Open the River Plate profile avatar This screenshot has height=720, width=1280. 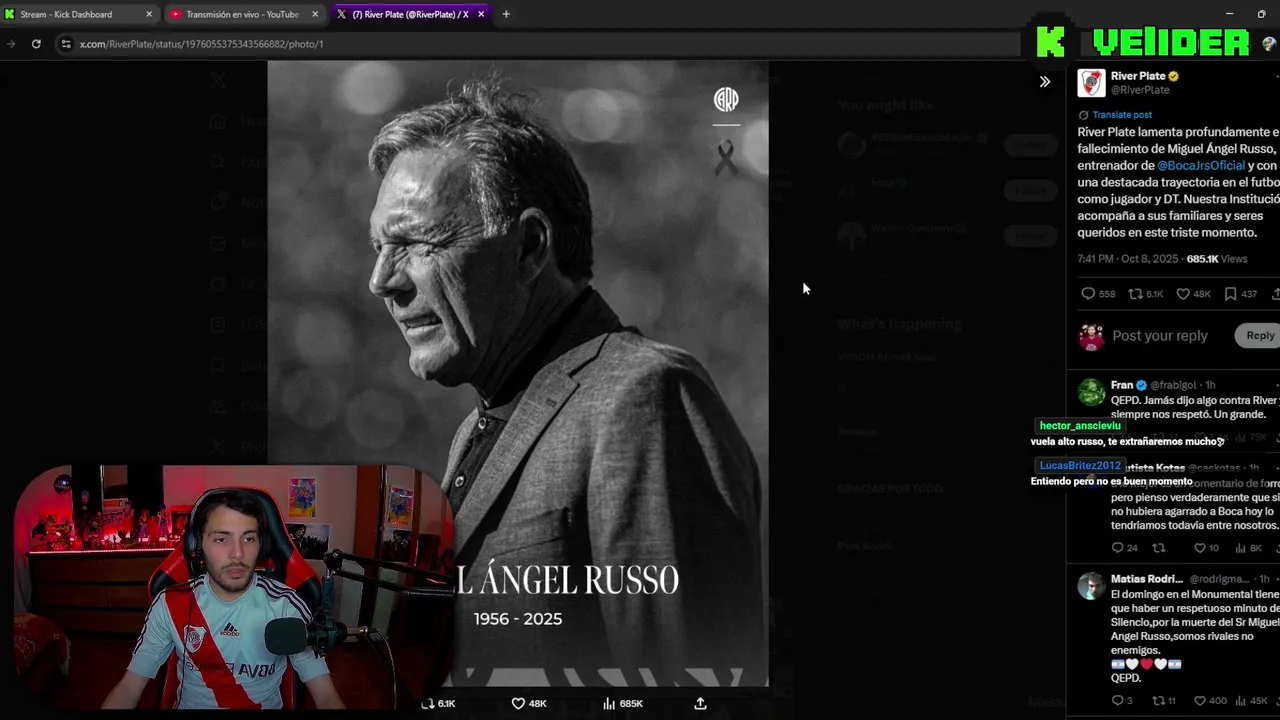point(1091,83)
